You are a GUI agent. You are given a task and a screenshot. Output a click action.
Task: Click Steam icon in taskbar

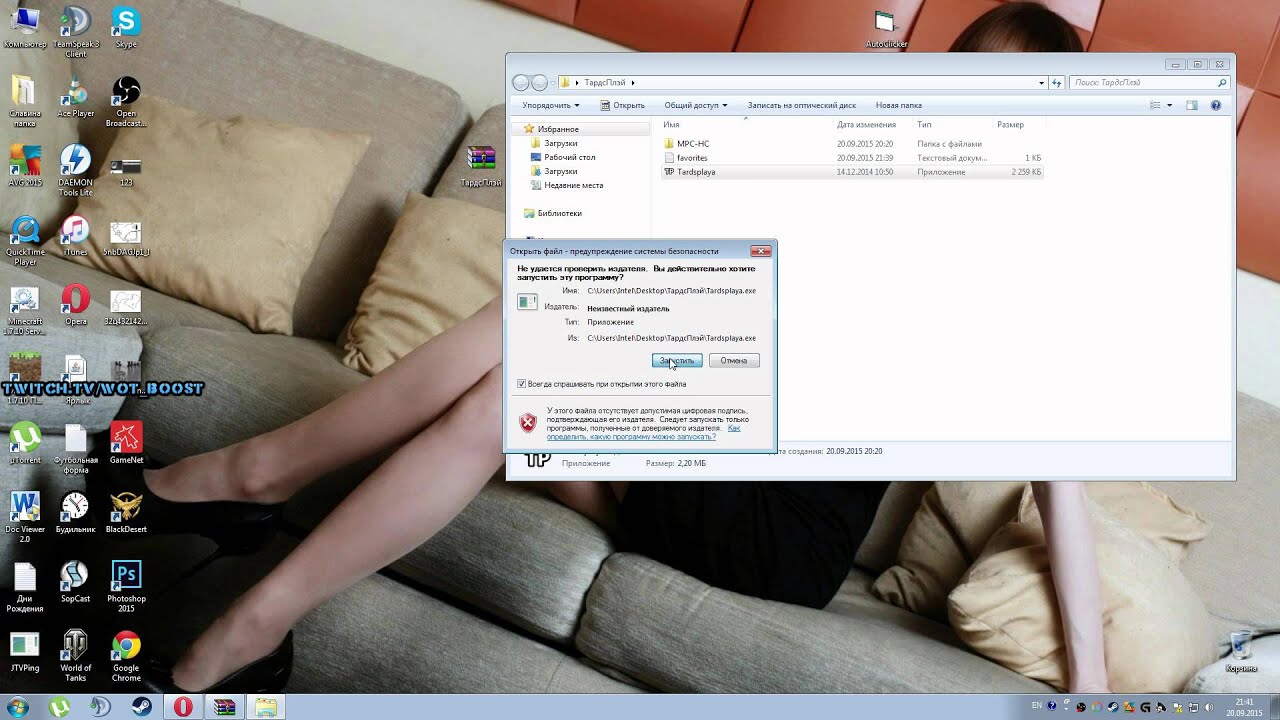coord(141,707)
